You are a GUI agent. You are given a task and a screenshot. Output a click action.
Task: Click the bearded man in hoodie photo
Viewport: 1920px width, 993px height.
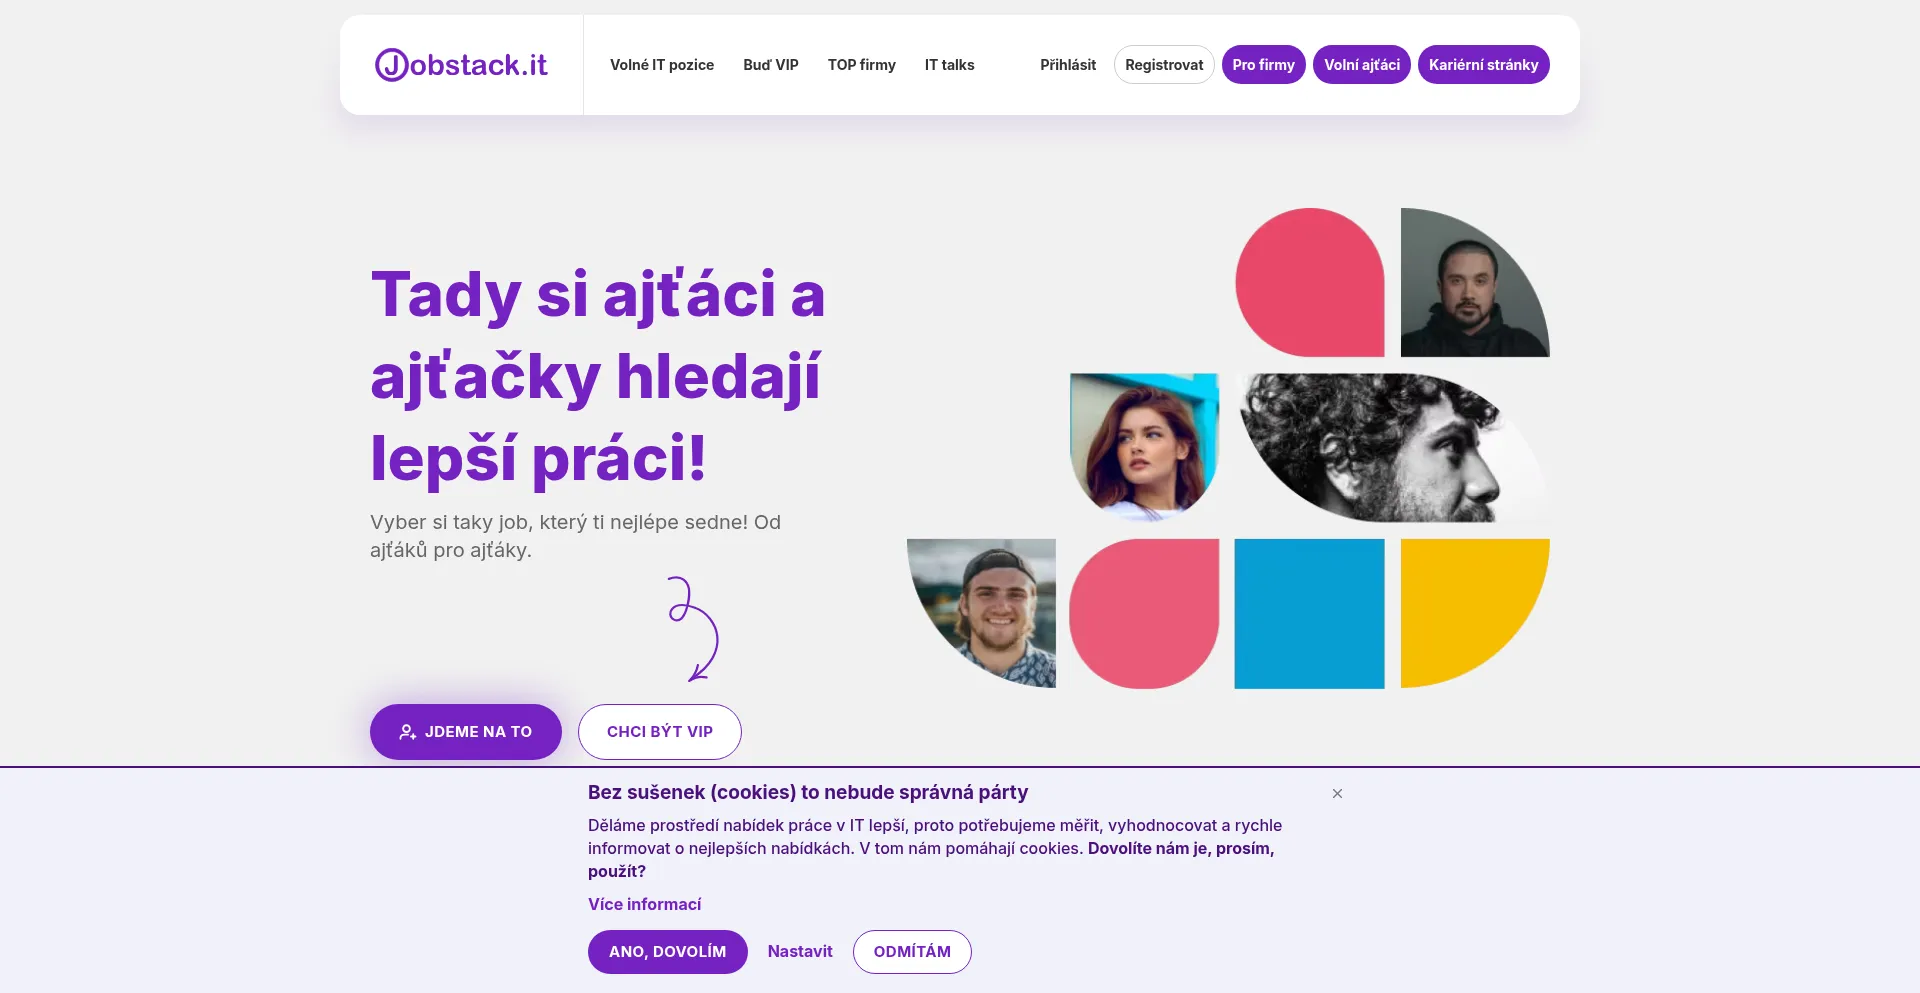(1475, 282)
